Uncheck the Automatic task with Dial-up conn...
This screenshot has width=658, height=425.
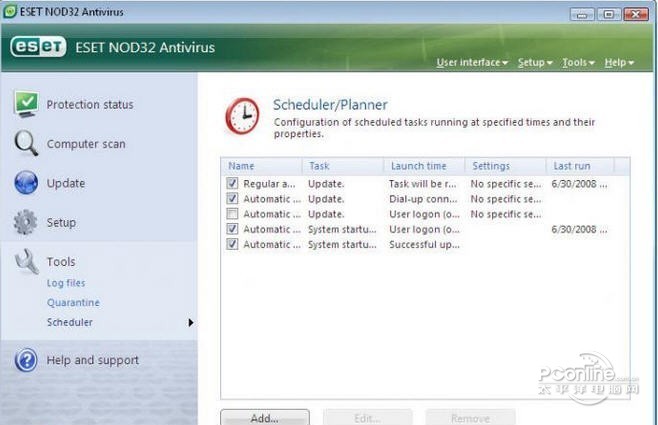pos(232,198)
